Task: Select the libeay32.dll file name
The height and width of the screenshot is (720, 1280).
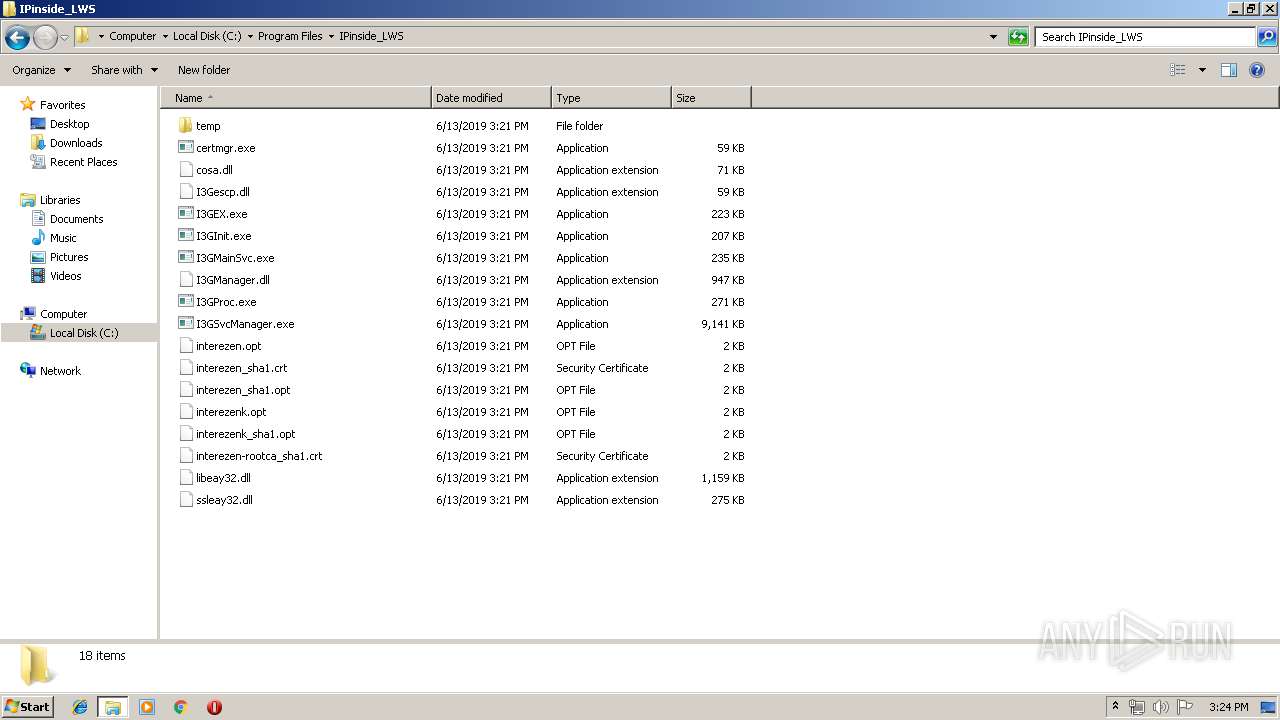Action: click(223, 478)
